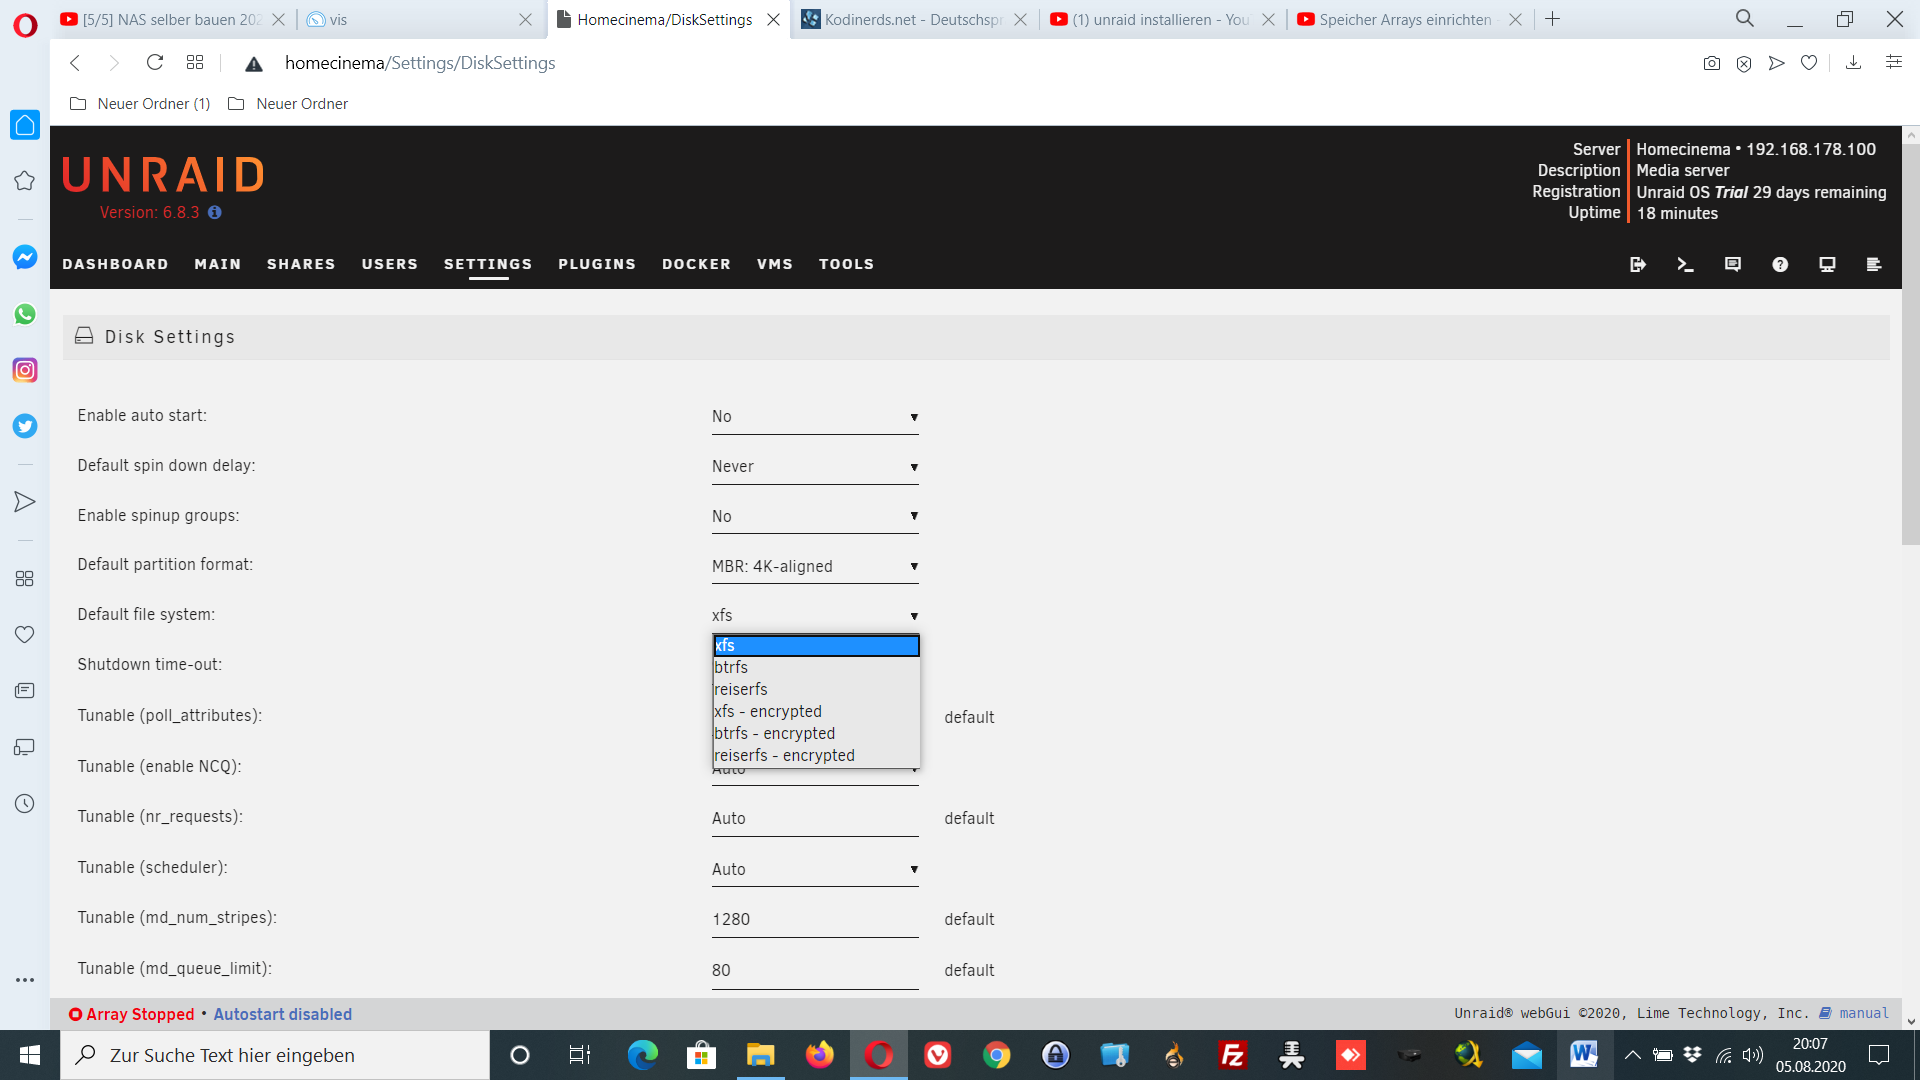Open My Flow arrow sidebar icon
The width and height of the screenshot is (1920, 1080).
tap(25, 502)
